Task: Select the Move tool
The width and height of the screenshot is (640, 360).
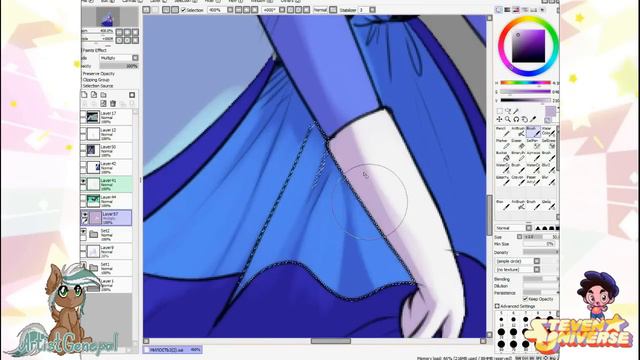Action: pyautogui.click(x=500, y=119)
